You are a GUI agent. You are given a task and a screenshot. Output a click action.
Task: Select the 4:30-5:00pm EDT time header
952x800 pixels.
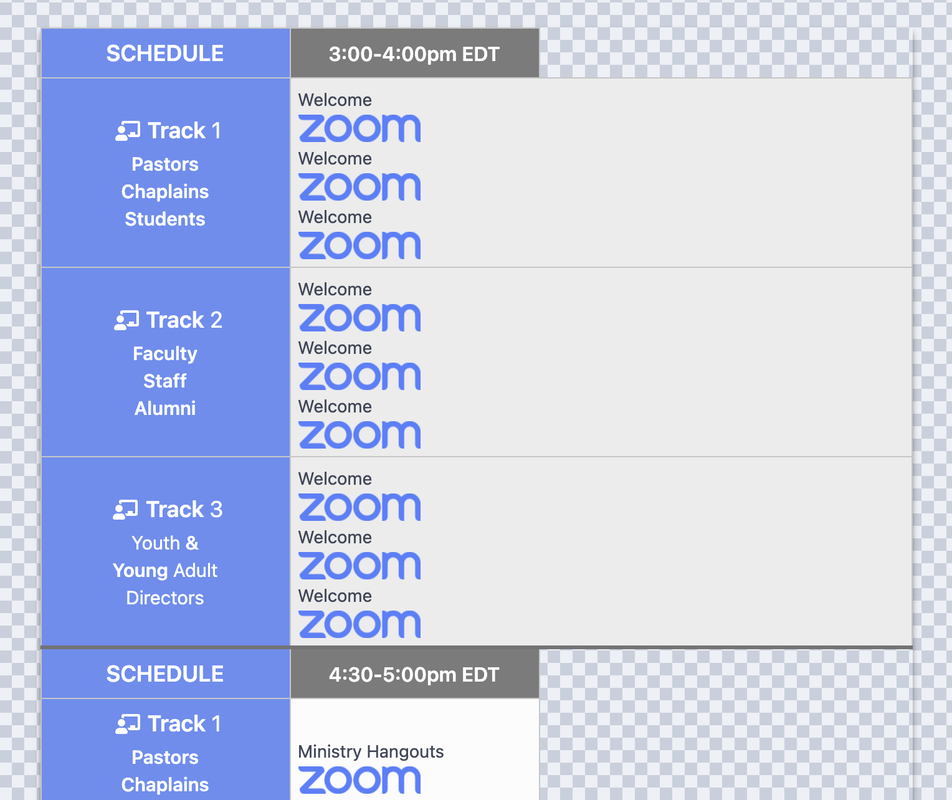tap(415, 674)
